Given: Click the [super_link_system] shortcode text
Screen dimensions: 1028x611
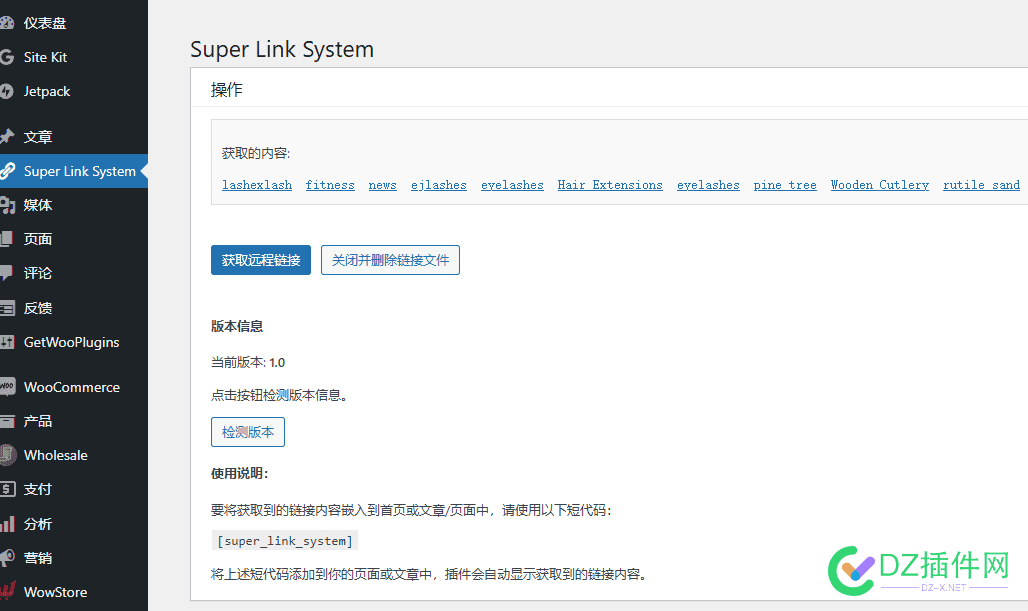Looking at the screenshot, I should [x=285, y=541].
